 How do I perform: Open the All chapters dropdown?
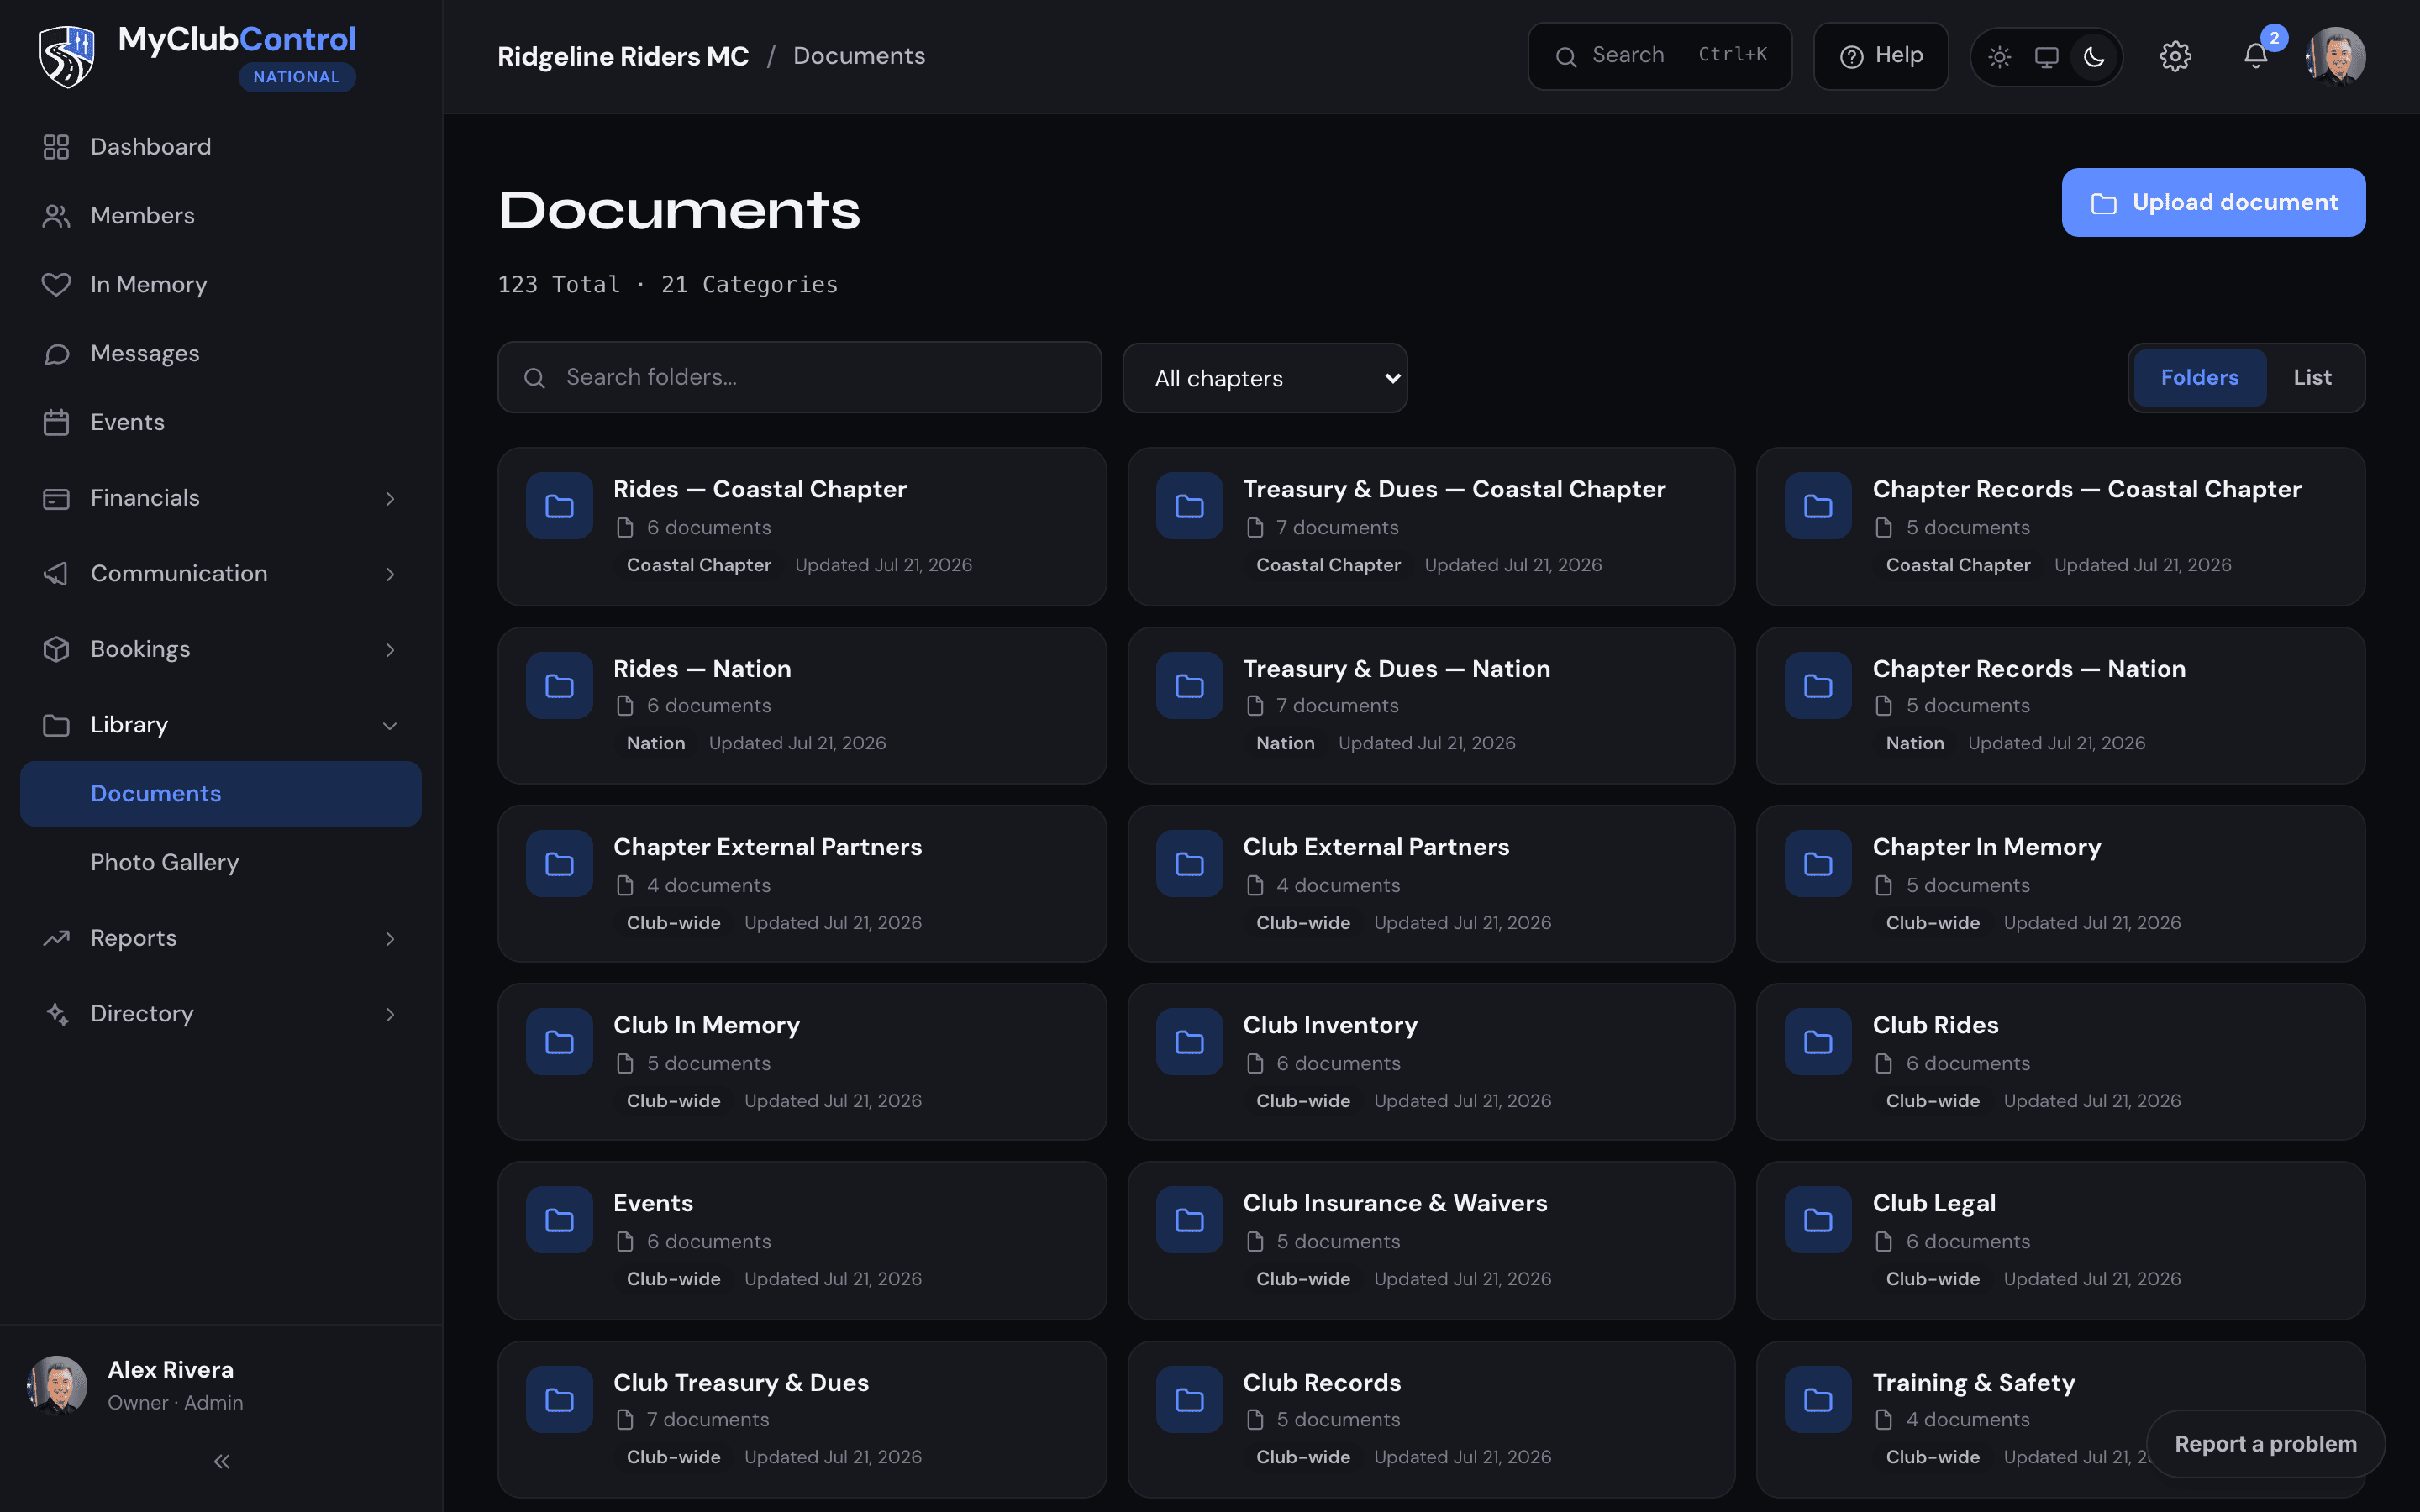tap(1265, 378)
